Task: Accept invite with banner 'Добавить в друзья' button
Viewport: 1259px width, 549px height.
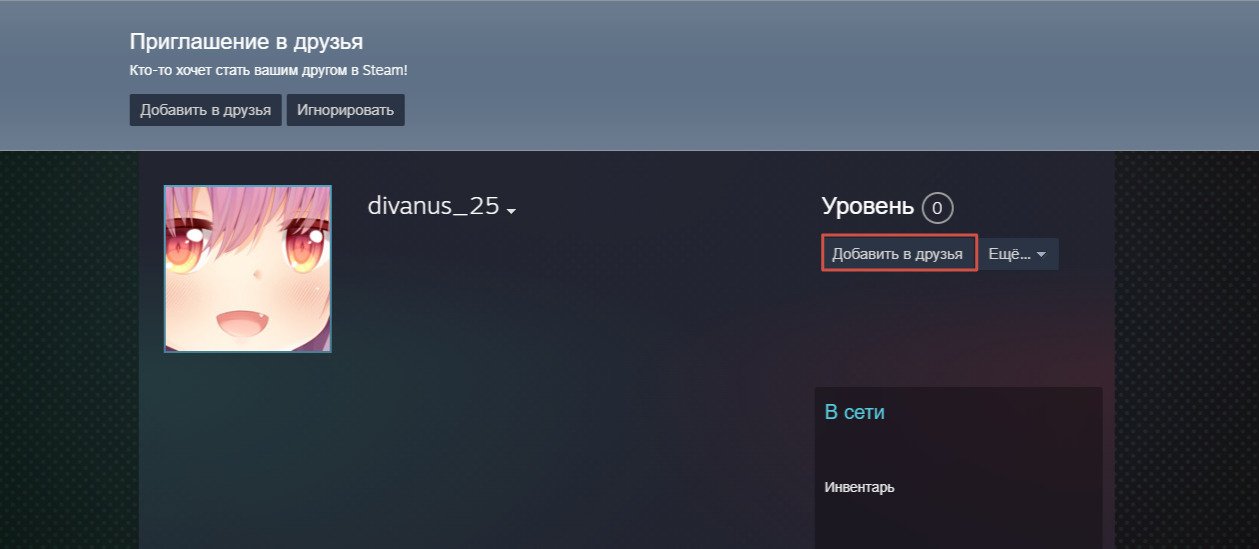Action: (205, 110)
